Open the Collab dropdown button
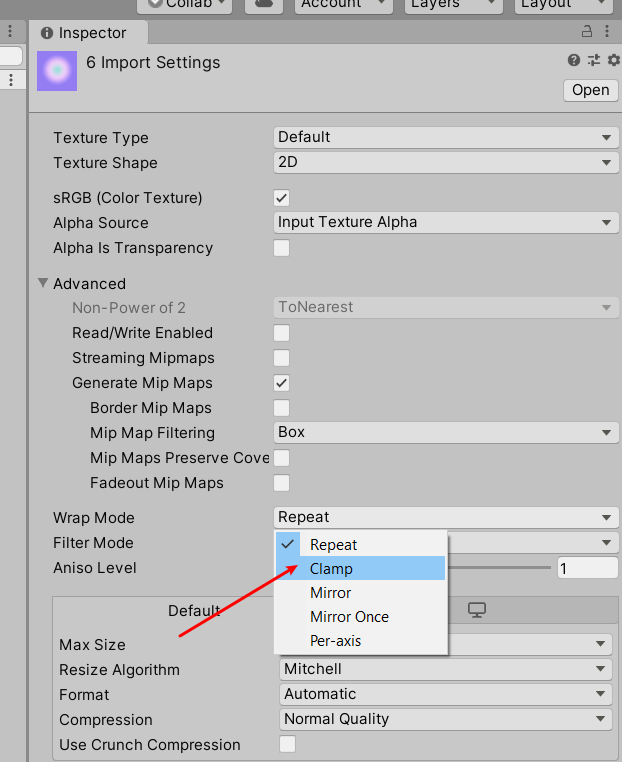The height and width of the screenshot is (762, 622). click(185, 4)
